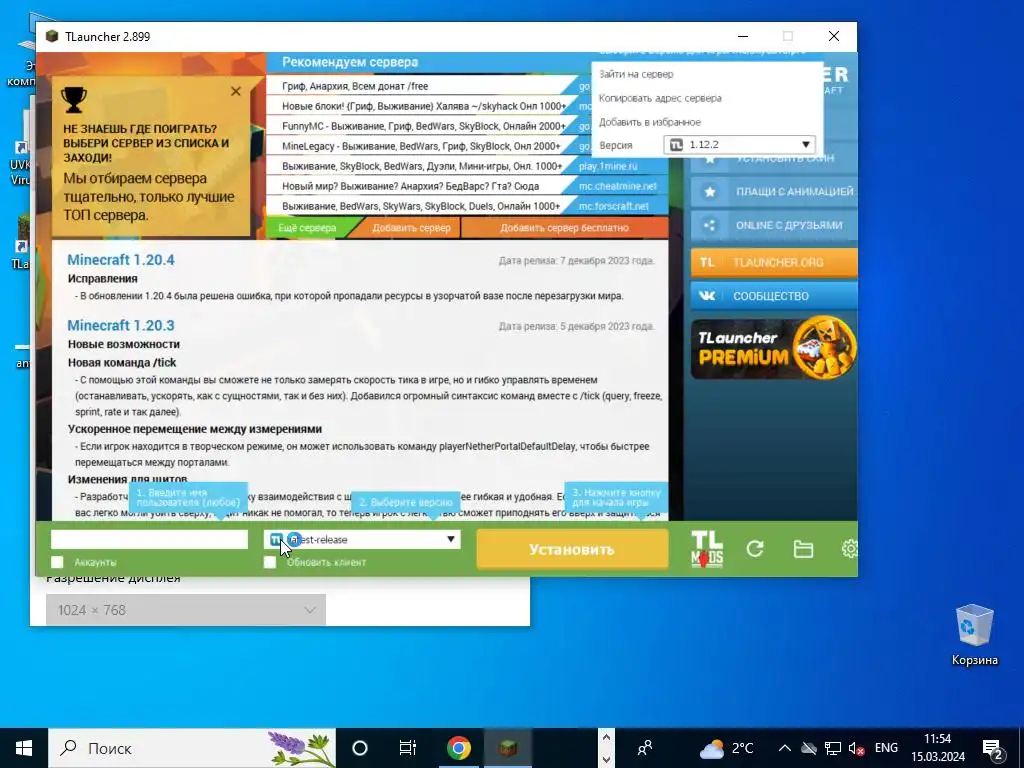Click the mc.forscraft.net server address
Viewport: 1024px width, 768px height.
point(613,206)
